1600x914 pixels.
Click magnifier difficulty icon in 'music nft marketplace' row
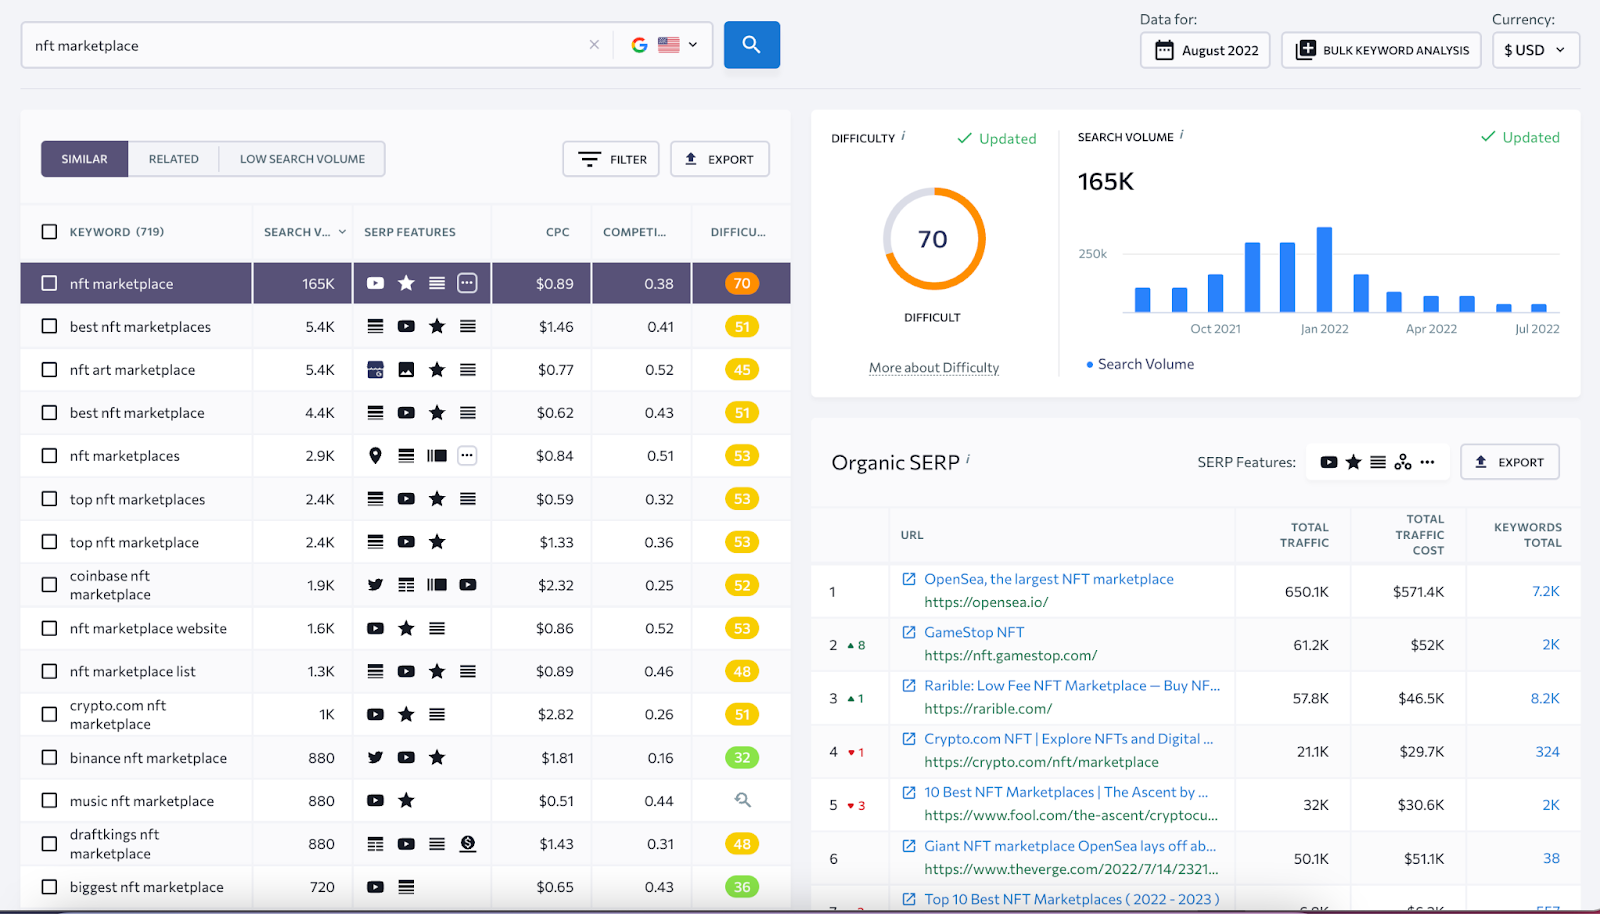point(742,800)
